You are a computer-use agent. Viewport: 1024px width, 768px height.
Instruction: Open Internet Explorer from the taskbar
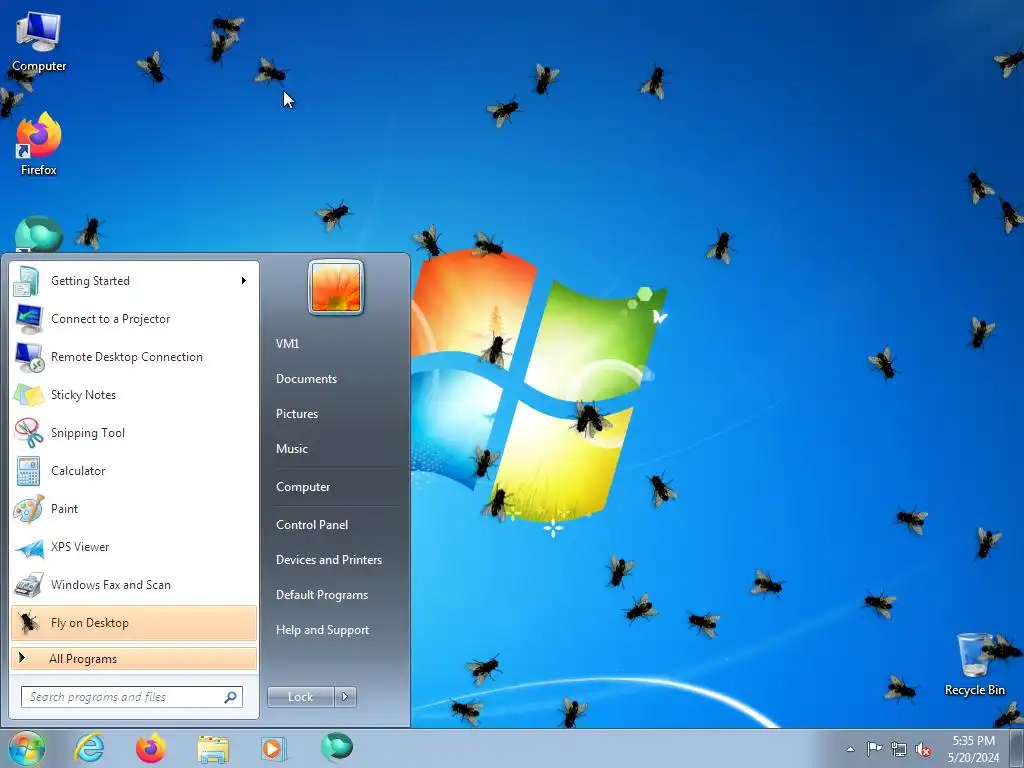click(89, 748)
